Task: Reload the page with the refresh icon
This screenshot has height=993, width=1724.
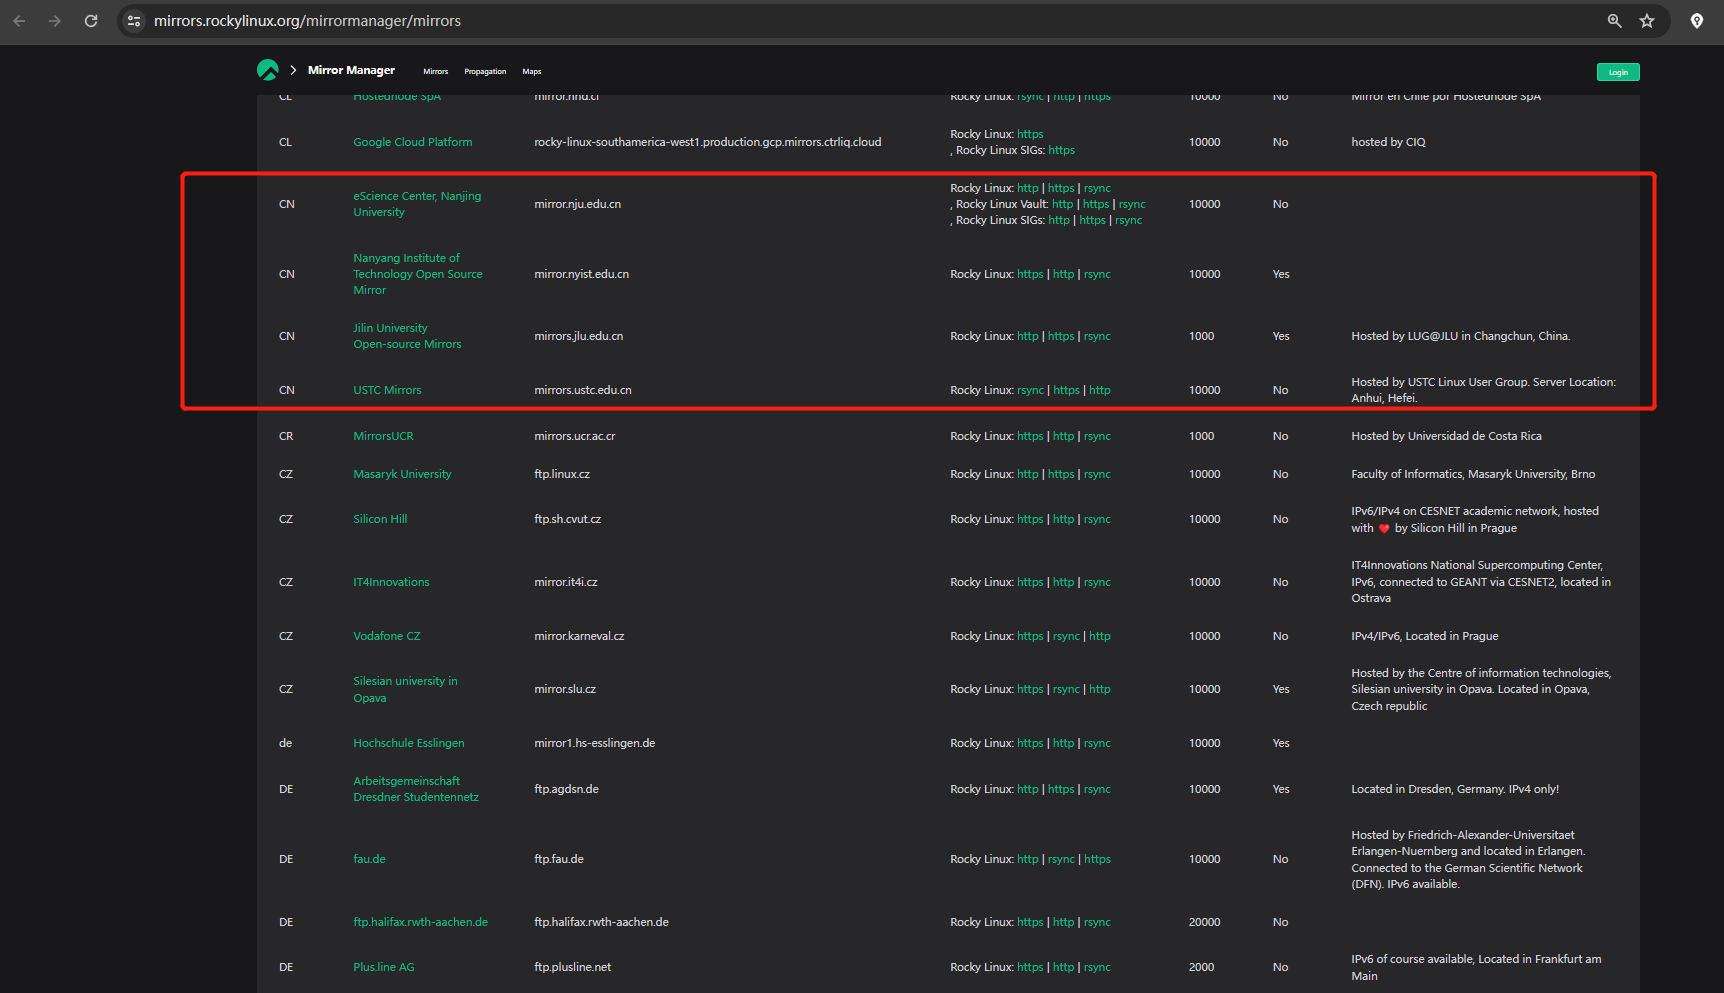Action: point(91,21)
